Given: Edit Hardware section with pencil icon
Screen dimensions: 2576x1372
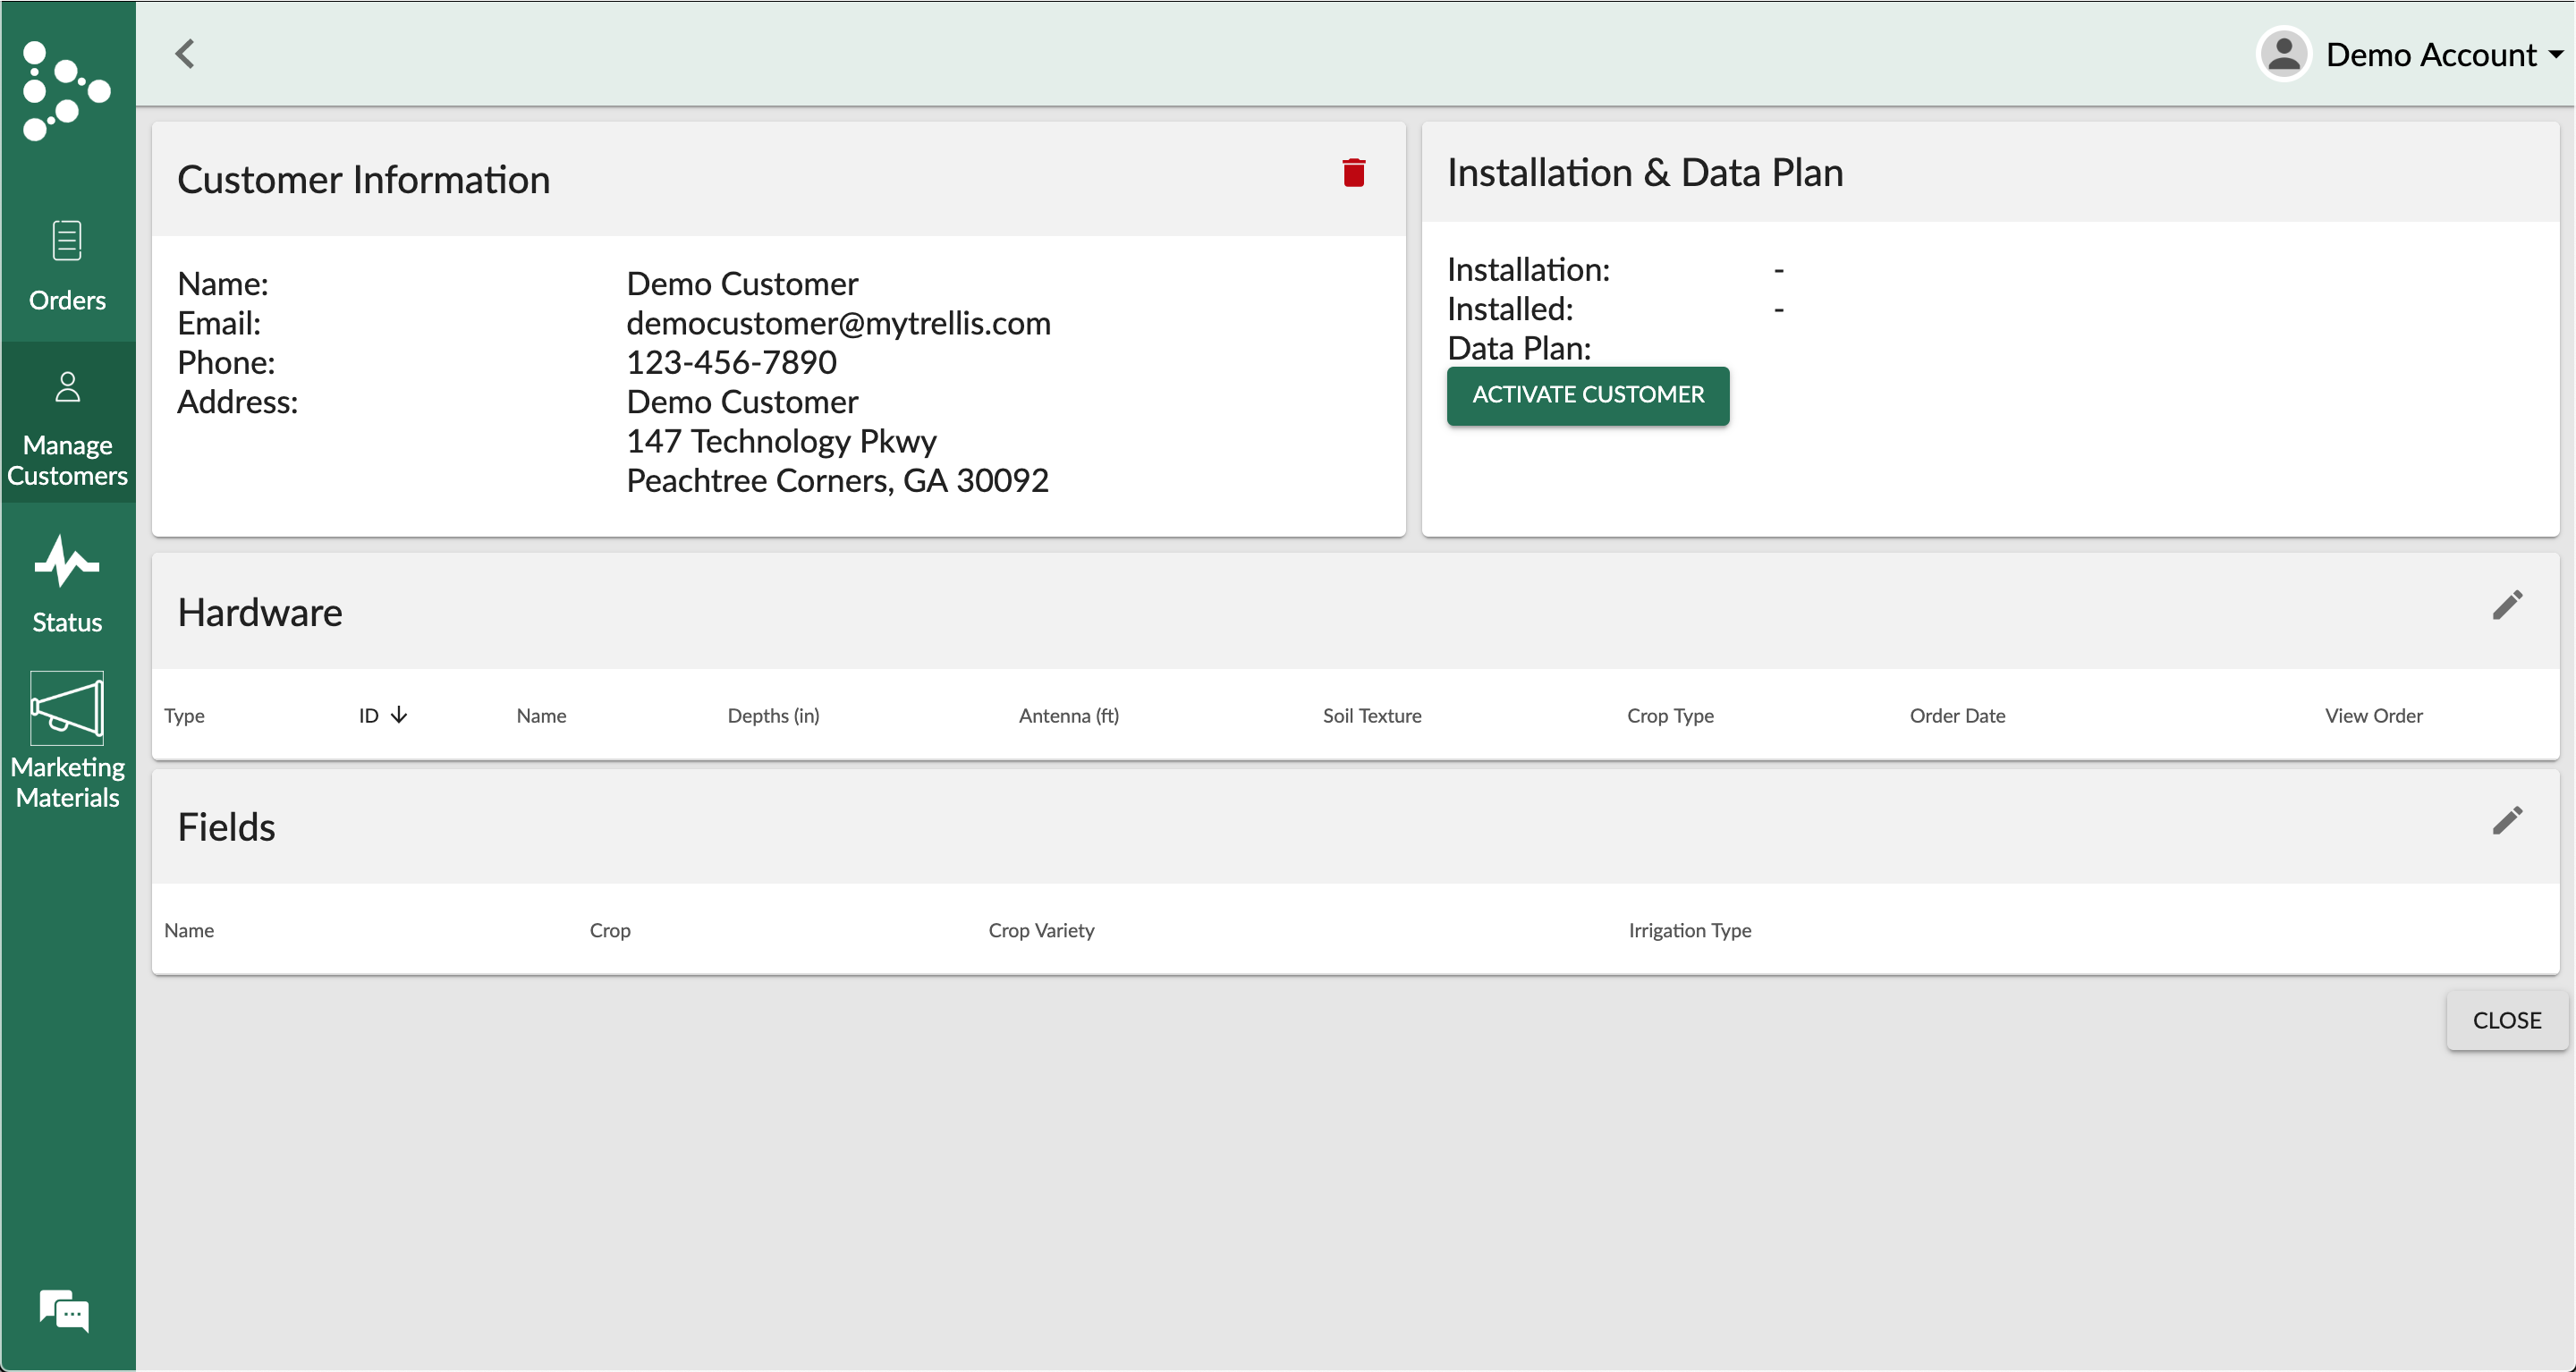Looking at the screenshot, I should pos(2507,605).
